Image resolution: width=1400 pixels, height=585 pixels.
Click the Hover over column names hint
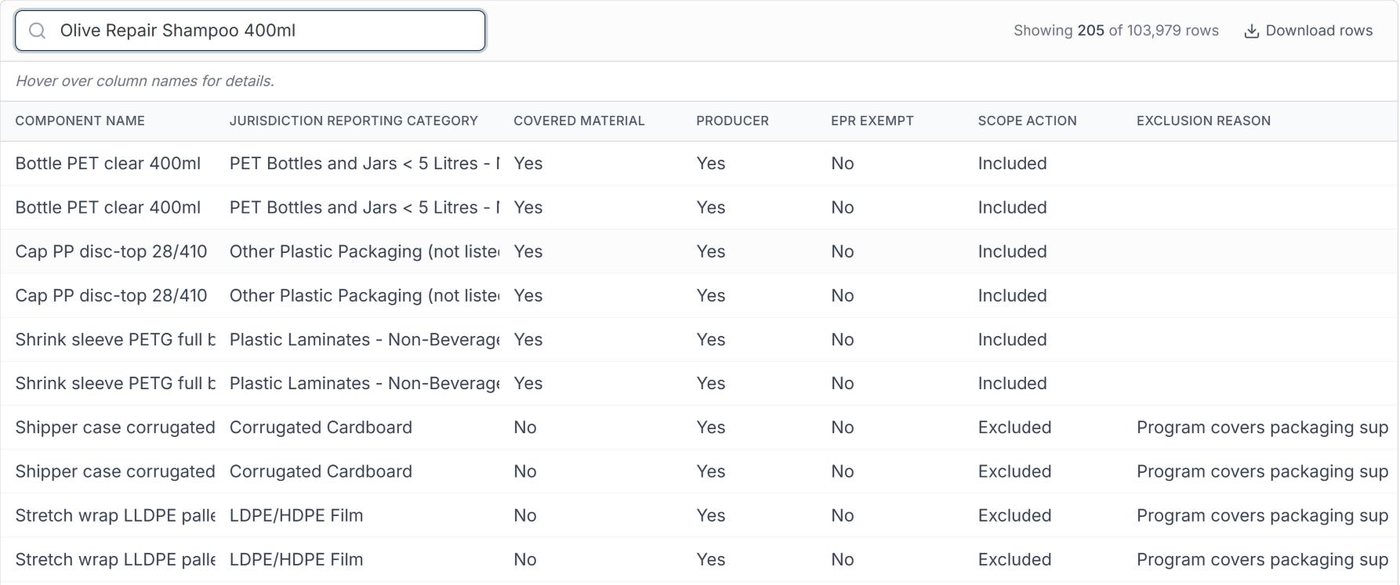coord(144,81)
